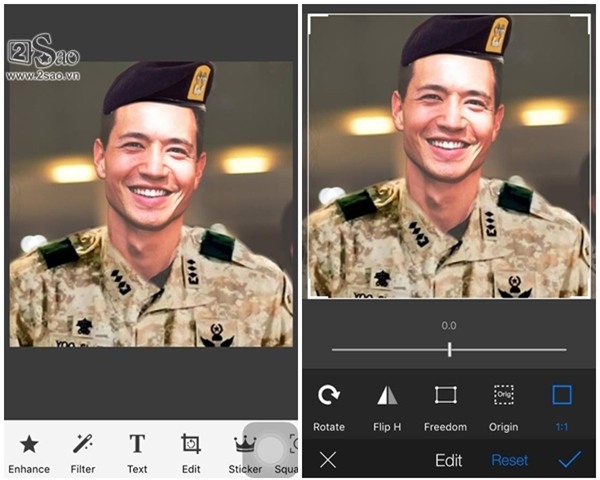Tap the Rotate icon
The image size is (600, 480).
pos(328,396)
